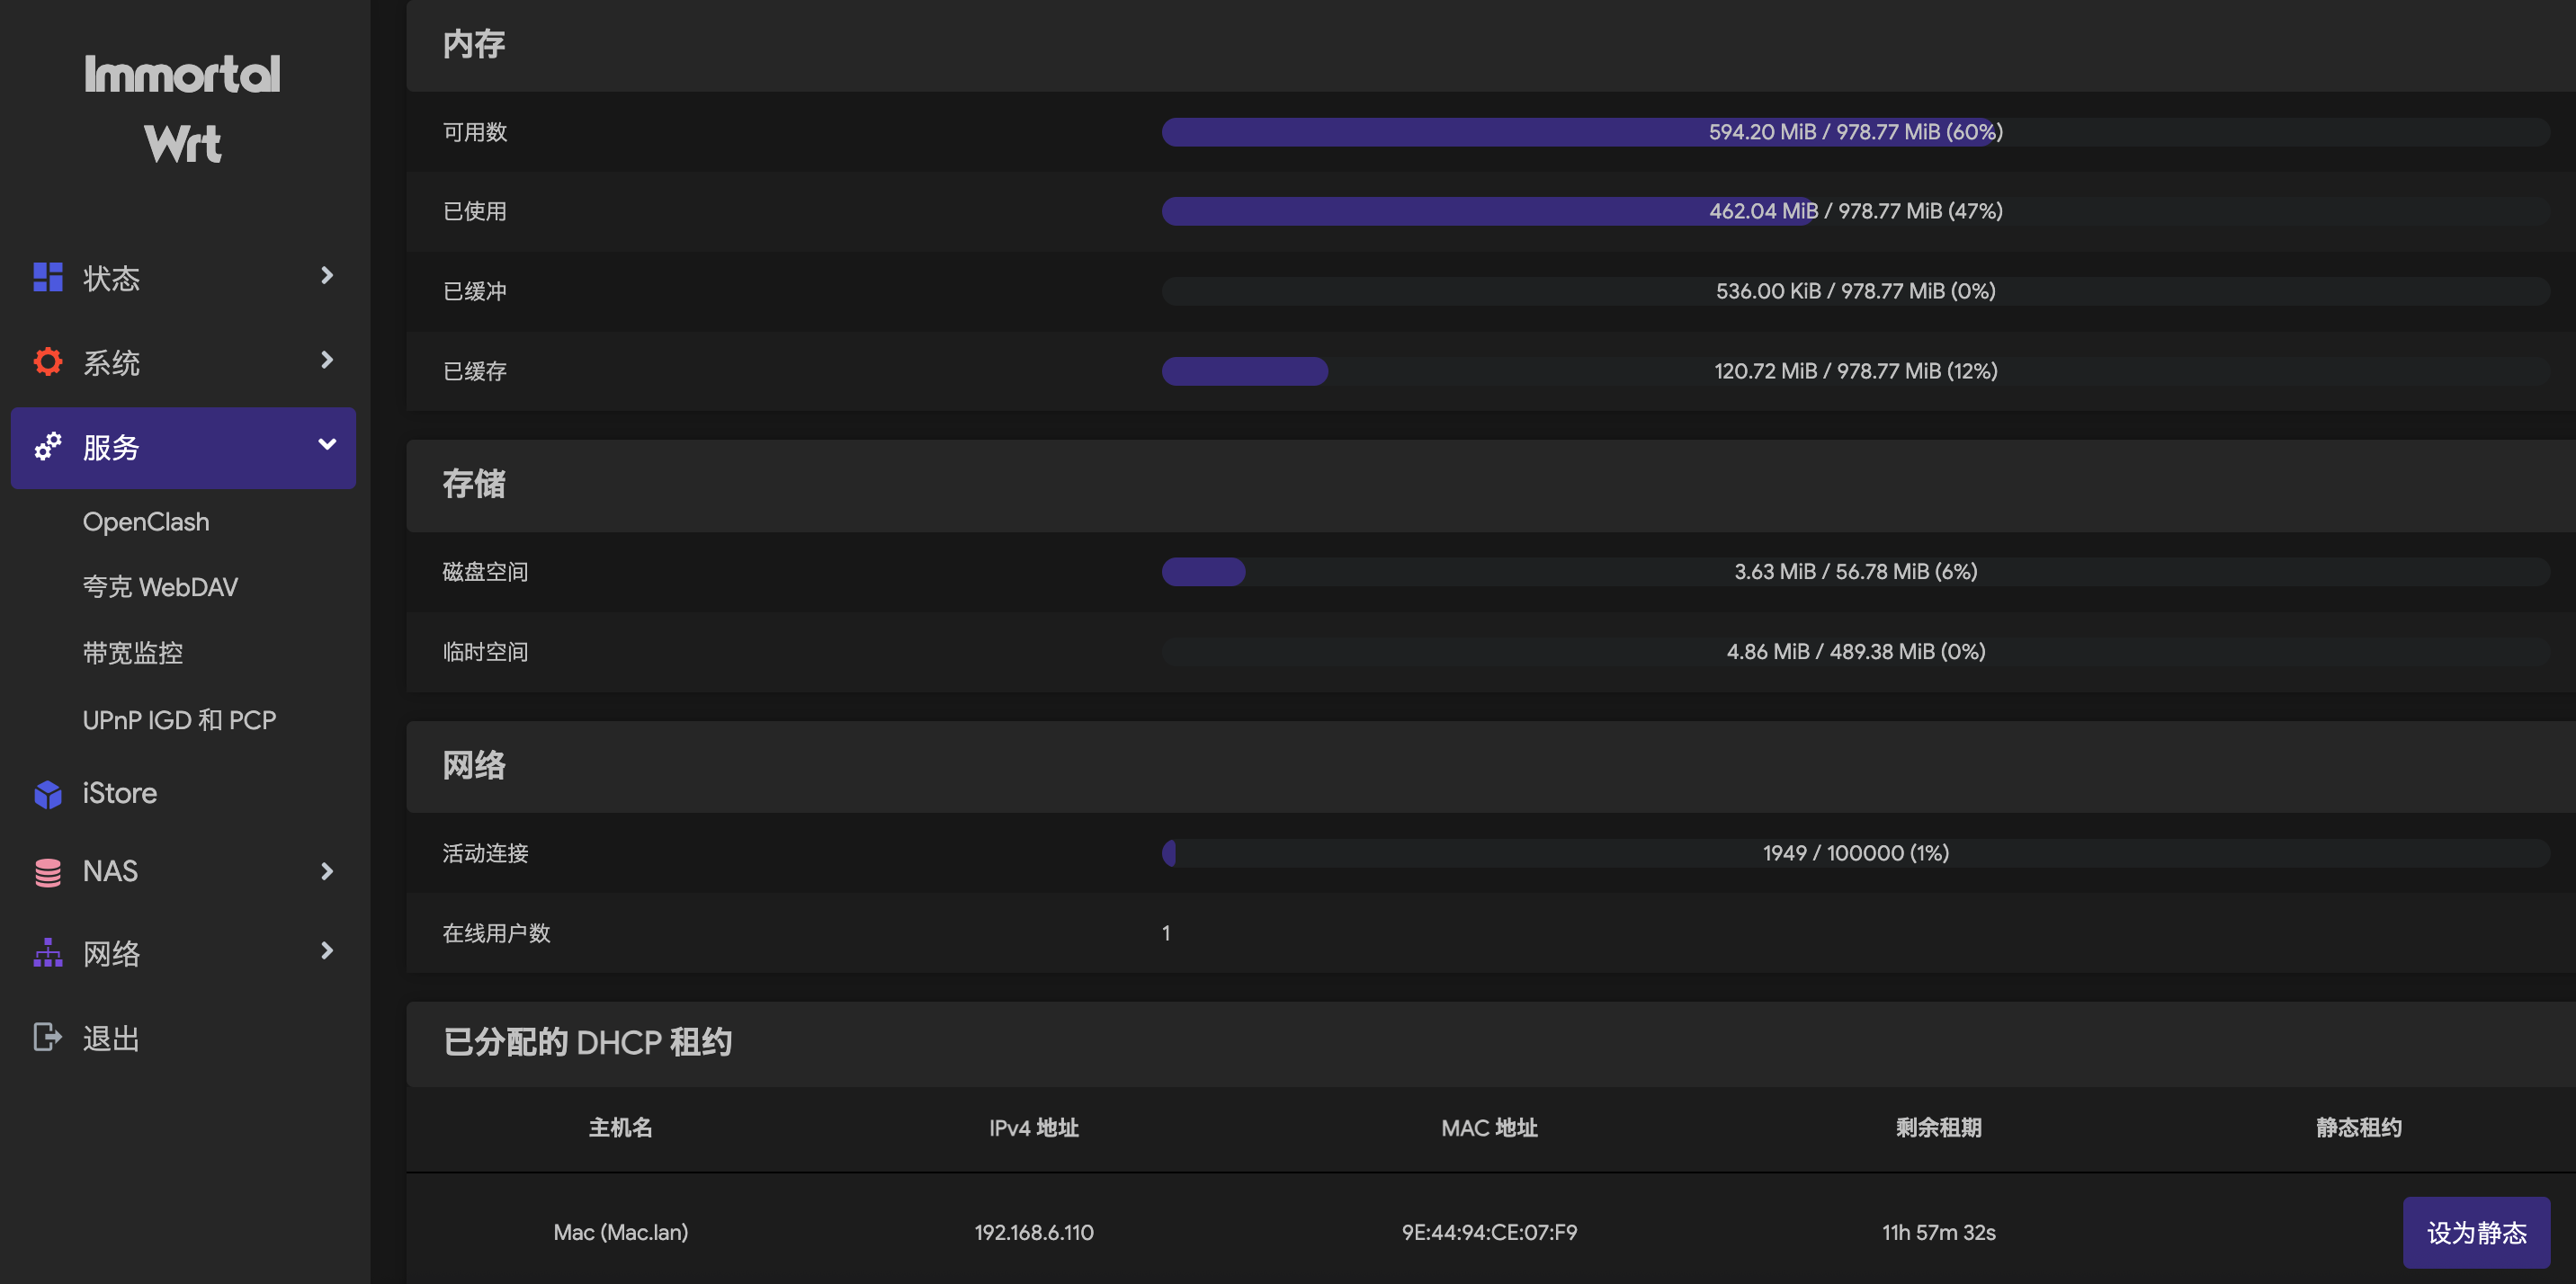The height and width of the screenshot is (1284, 2576).
Task: Open the OpenClash service page
Action: click(146, 522)
